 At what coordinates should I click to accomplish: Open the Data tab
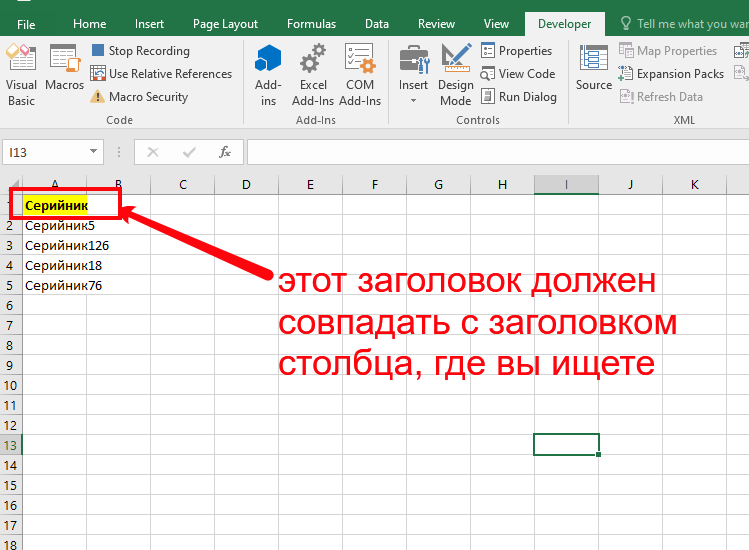coord(376,24)
